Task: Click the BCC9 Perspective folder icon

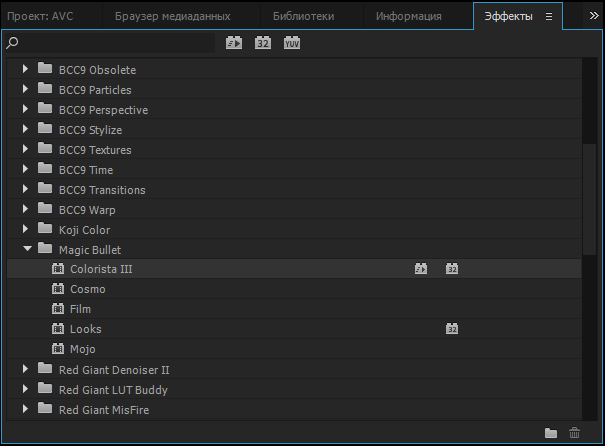Action: (x=45, y=108)
